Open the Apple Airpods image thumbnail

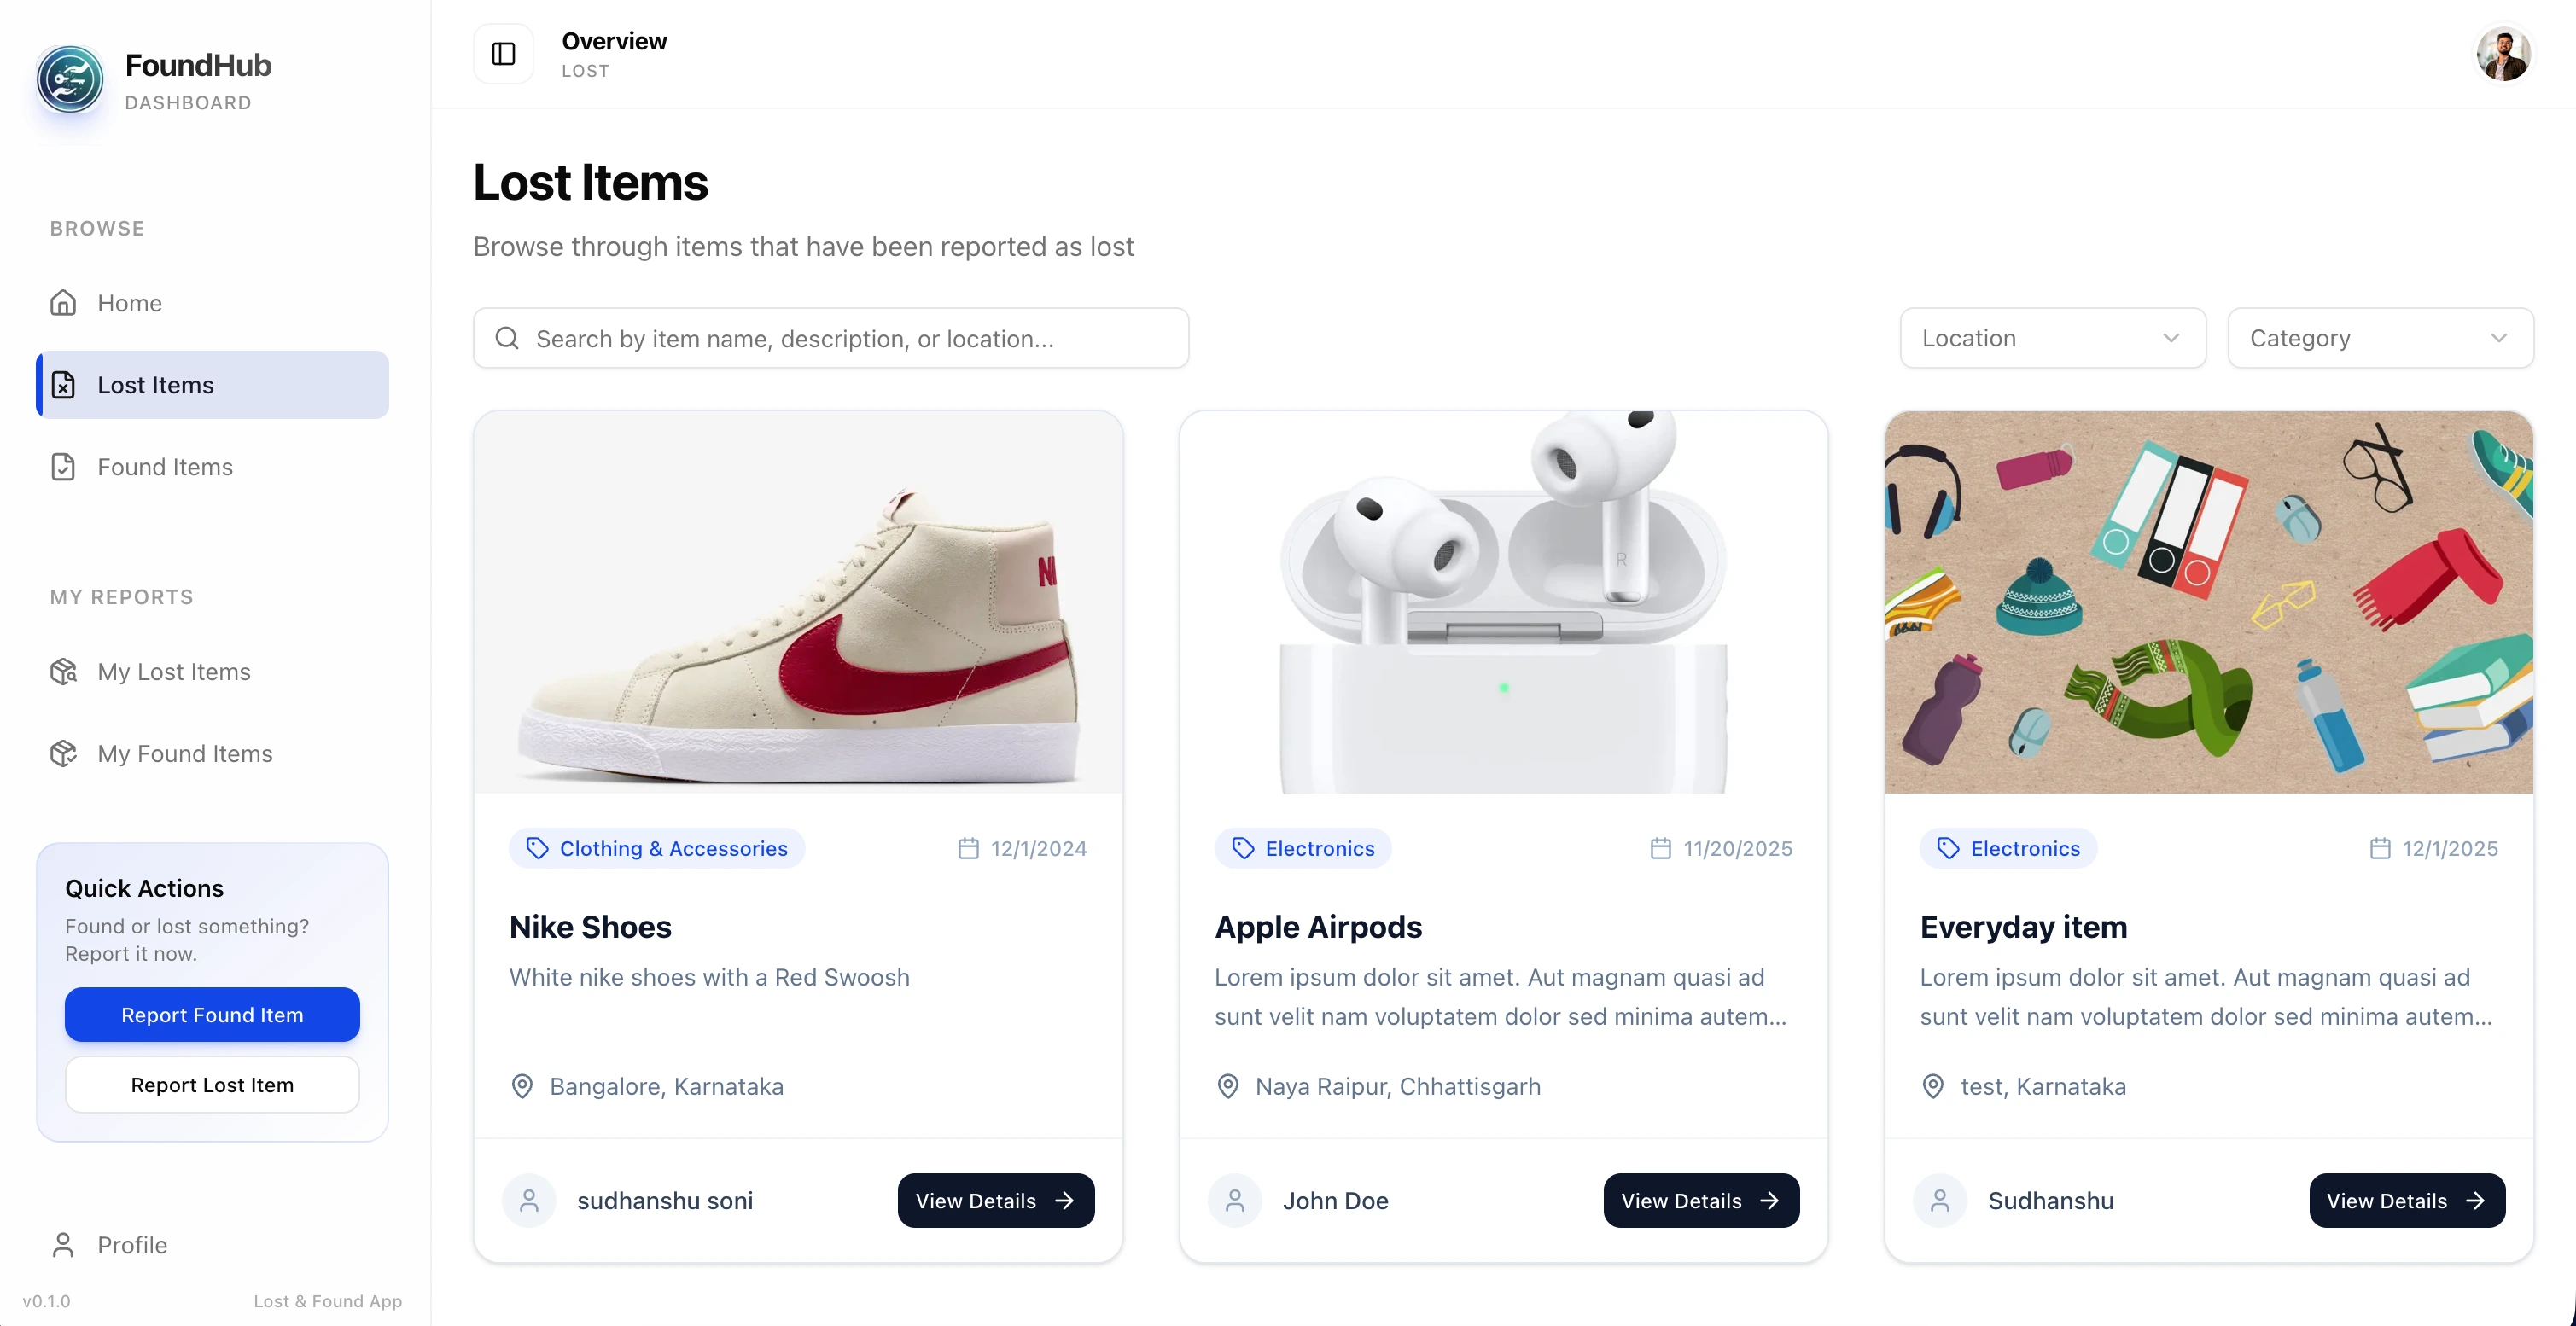[x=1503, y=602]
